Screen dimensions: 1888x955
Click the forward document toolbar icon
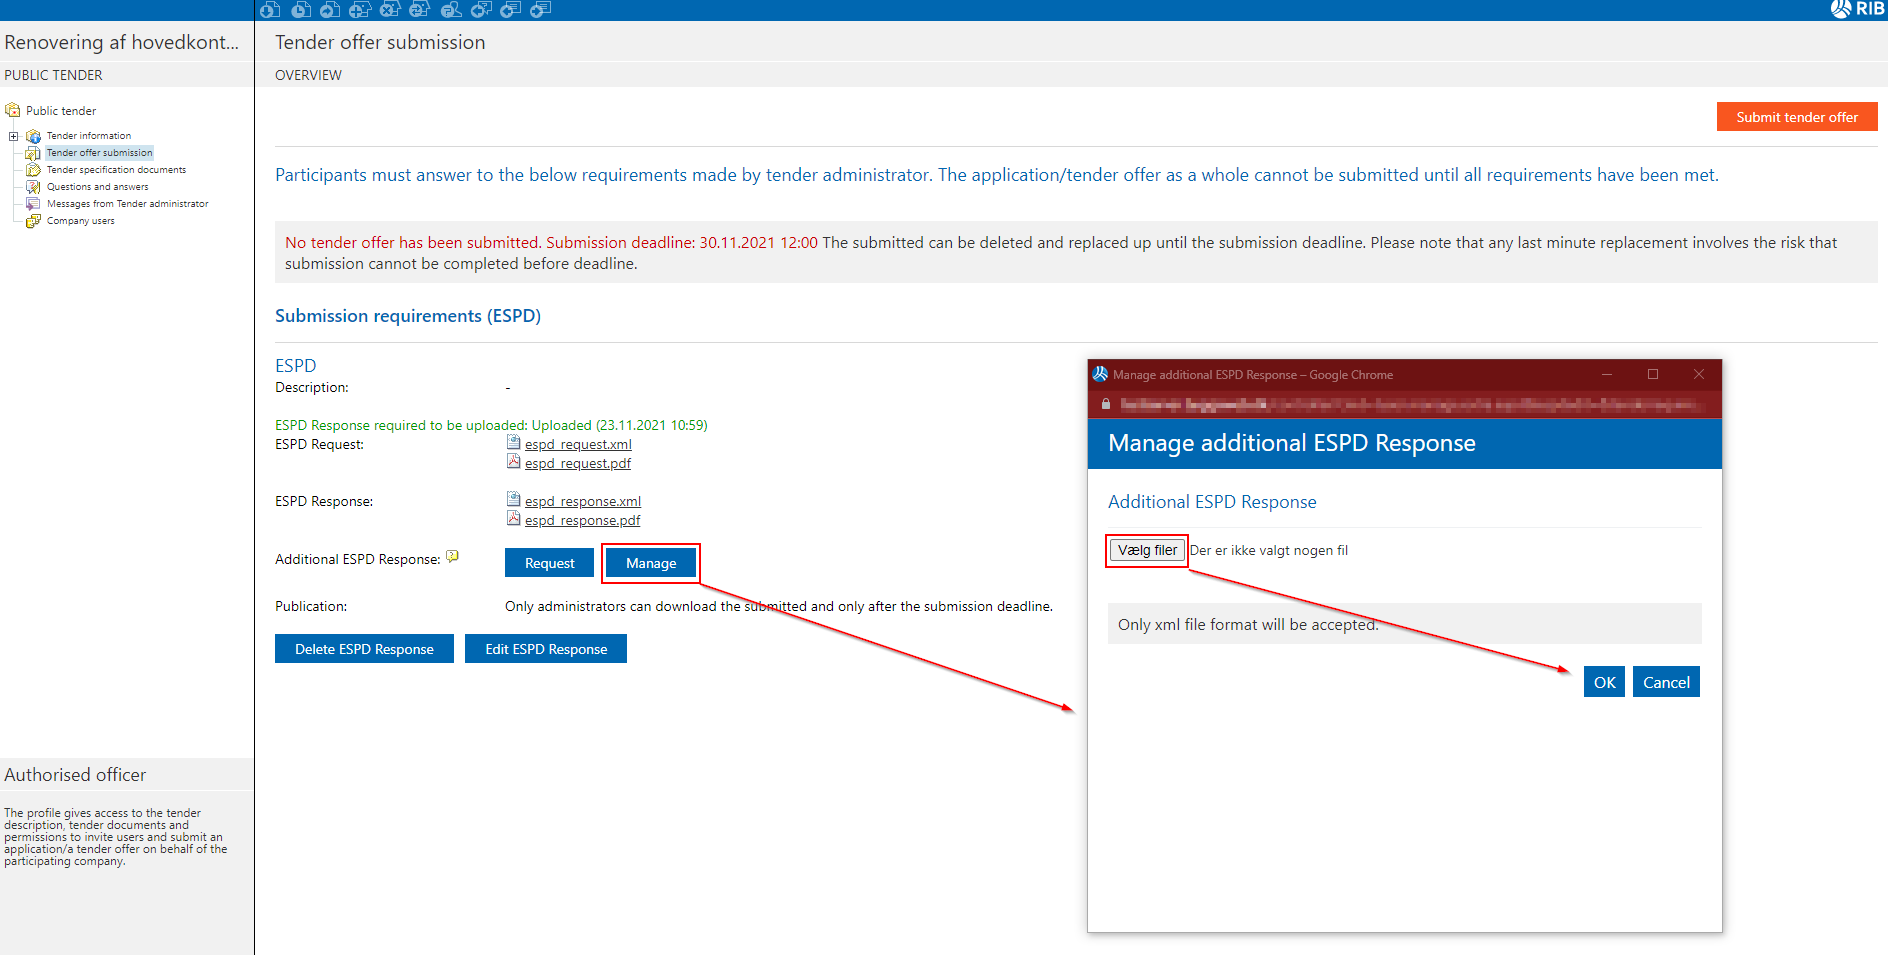click(x=330, y=10)
